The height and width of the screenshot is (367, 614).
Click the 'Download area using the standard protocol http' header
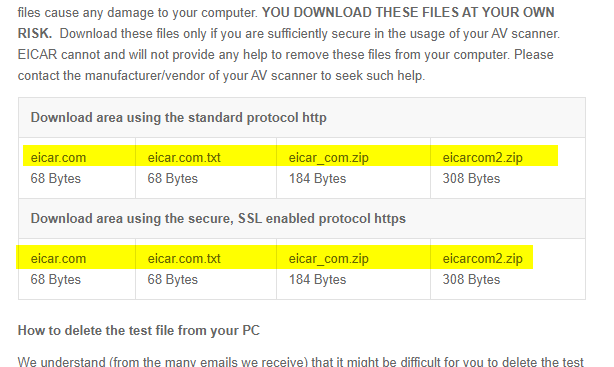pyautogui.click(x=179, y=118)
